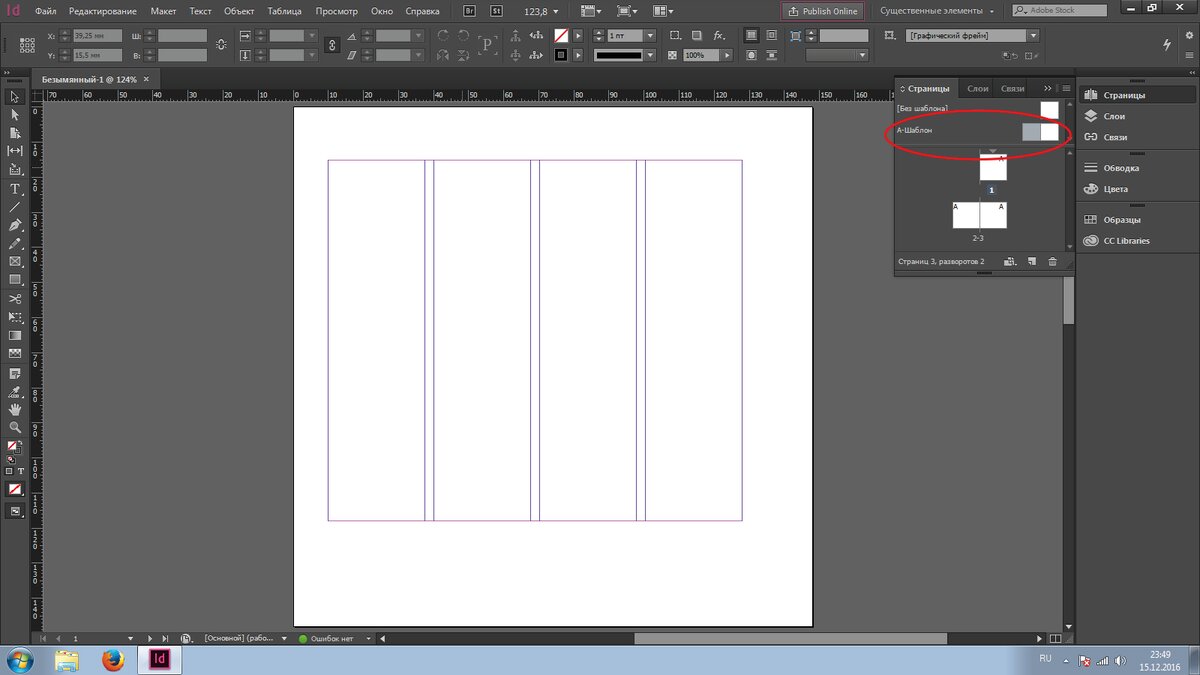Click the X position field 39,25 мм
The width and height of the screenshot is (1200, 675).
(x=98, y=35)
